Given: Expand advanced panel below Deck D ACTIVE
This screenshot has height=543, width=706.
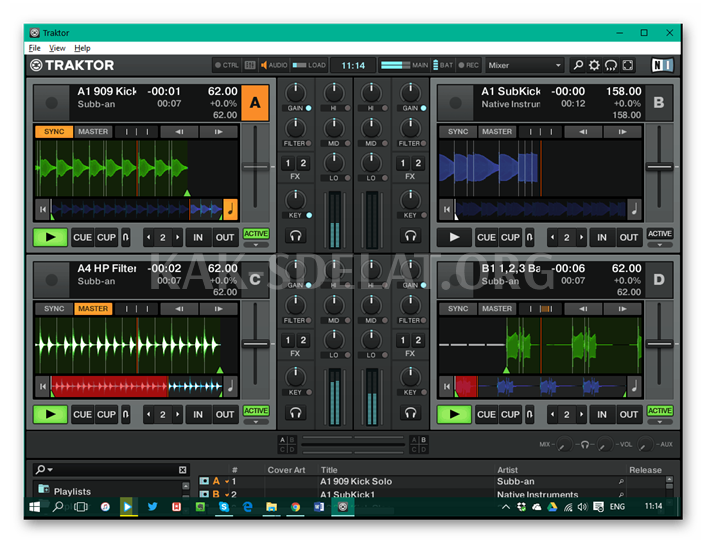Looking at the screenshot, I should pos(660,422).
